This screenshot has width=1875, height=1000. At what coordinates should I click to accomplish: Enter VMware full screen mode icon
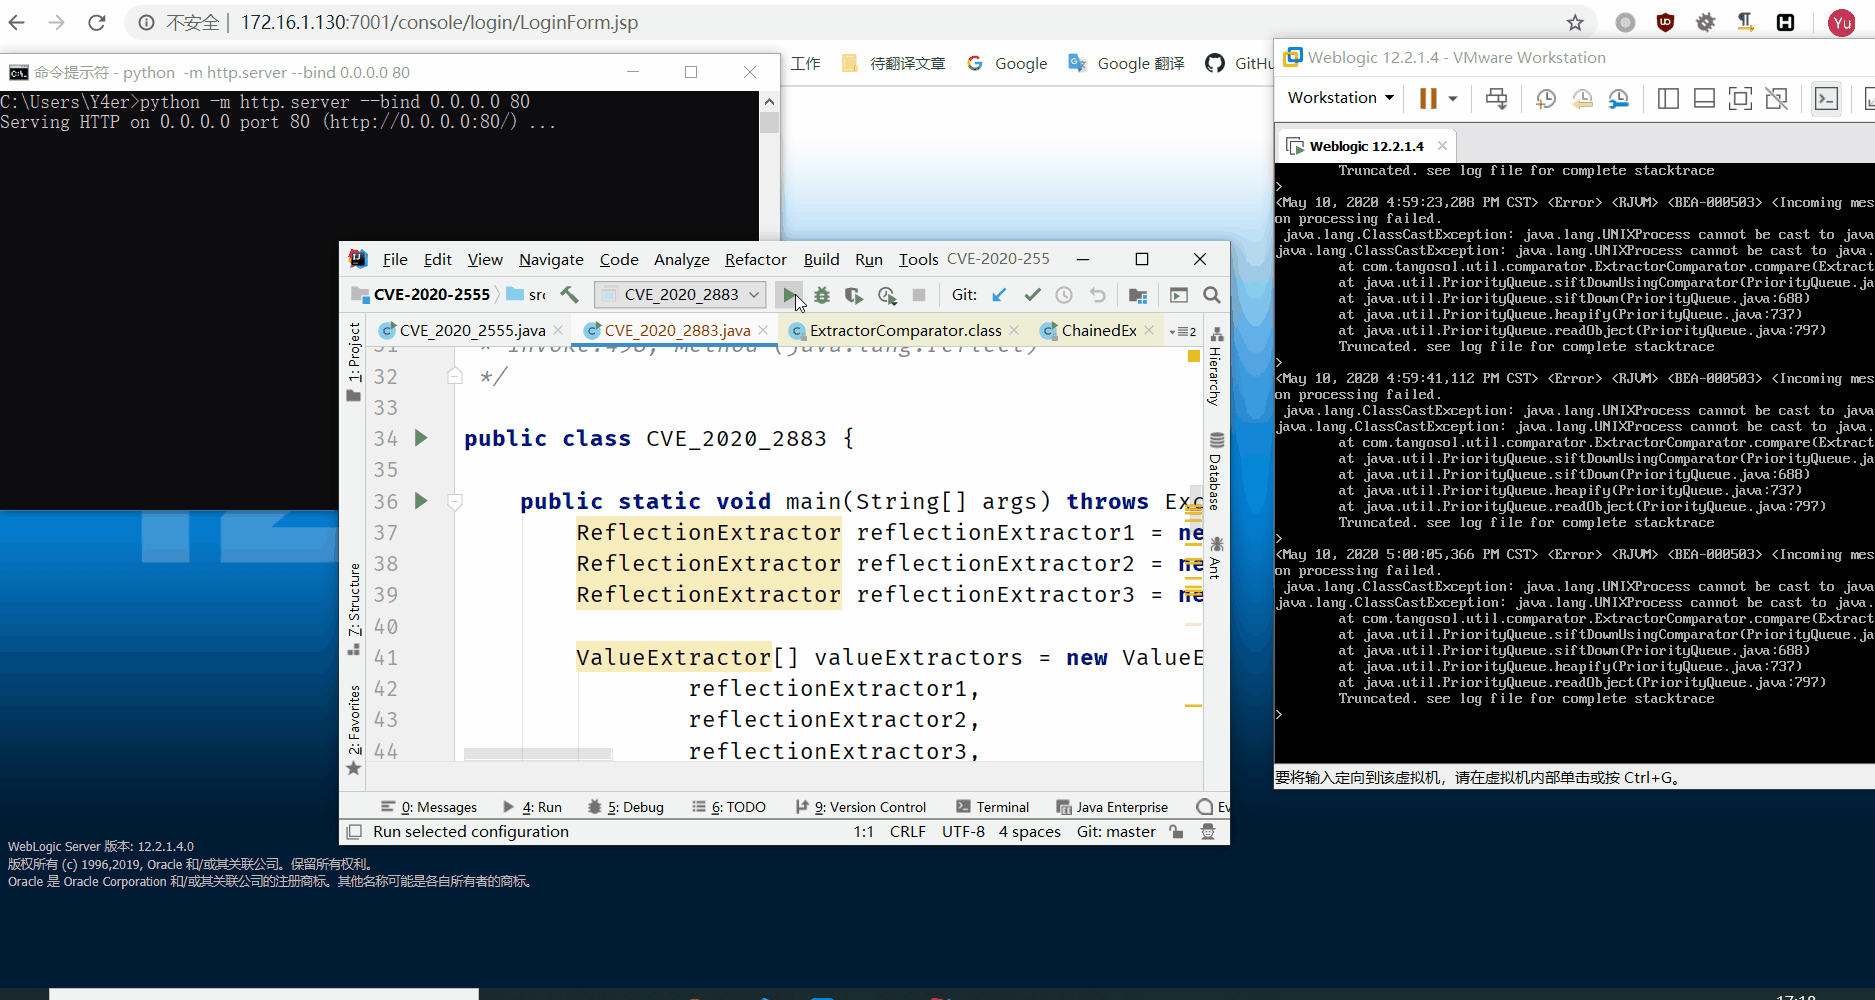1740,98
